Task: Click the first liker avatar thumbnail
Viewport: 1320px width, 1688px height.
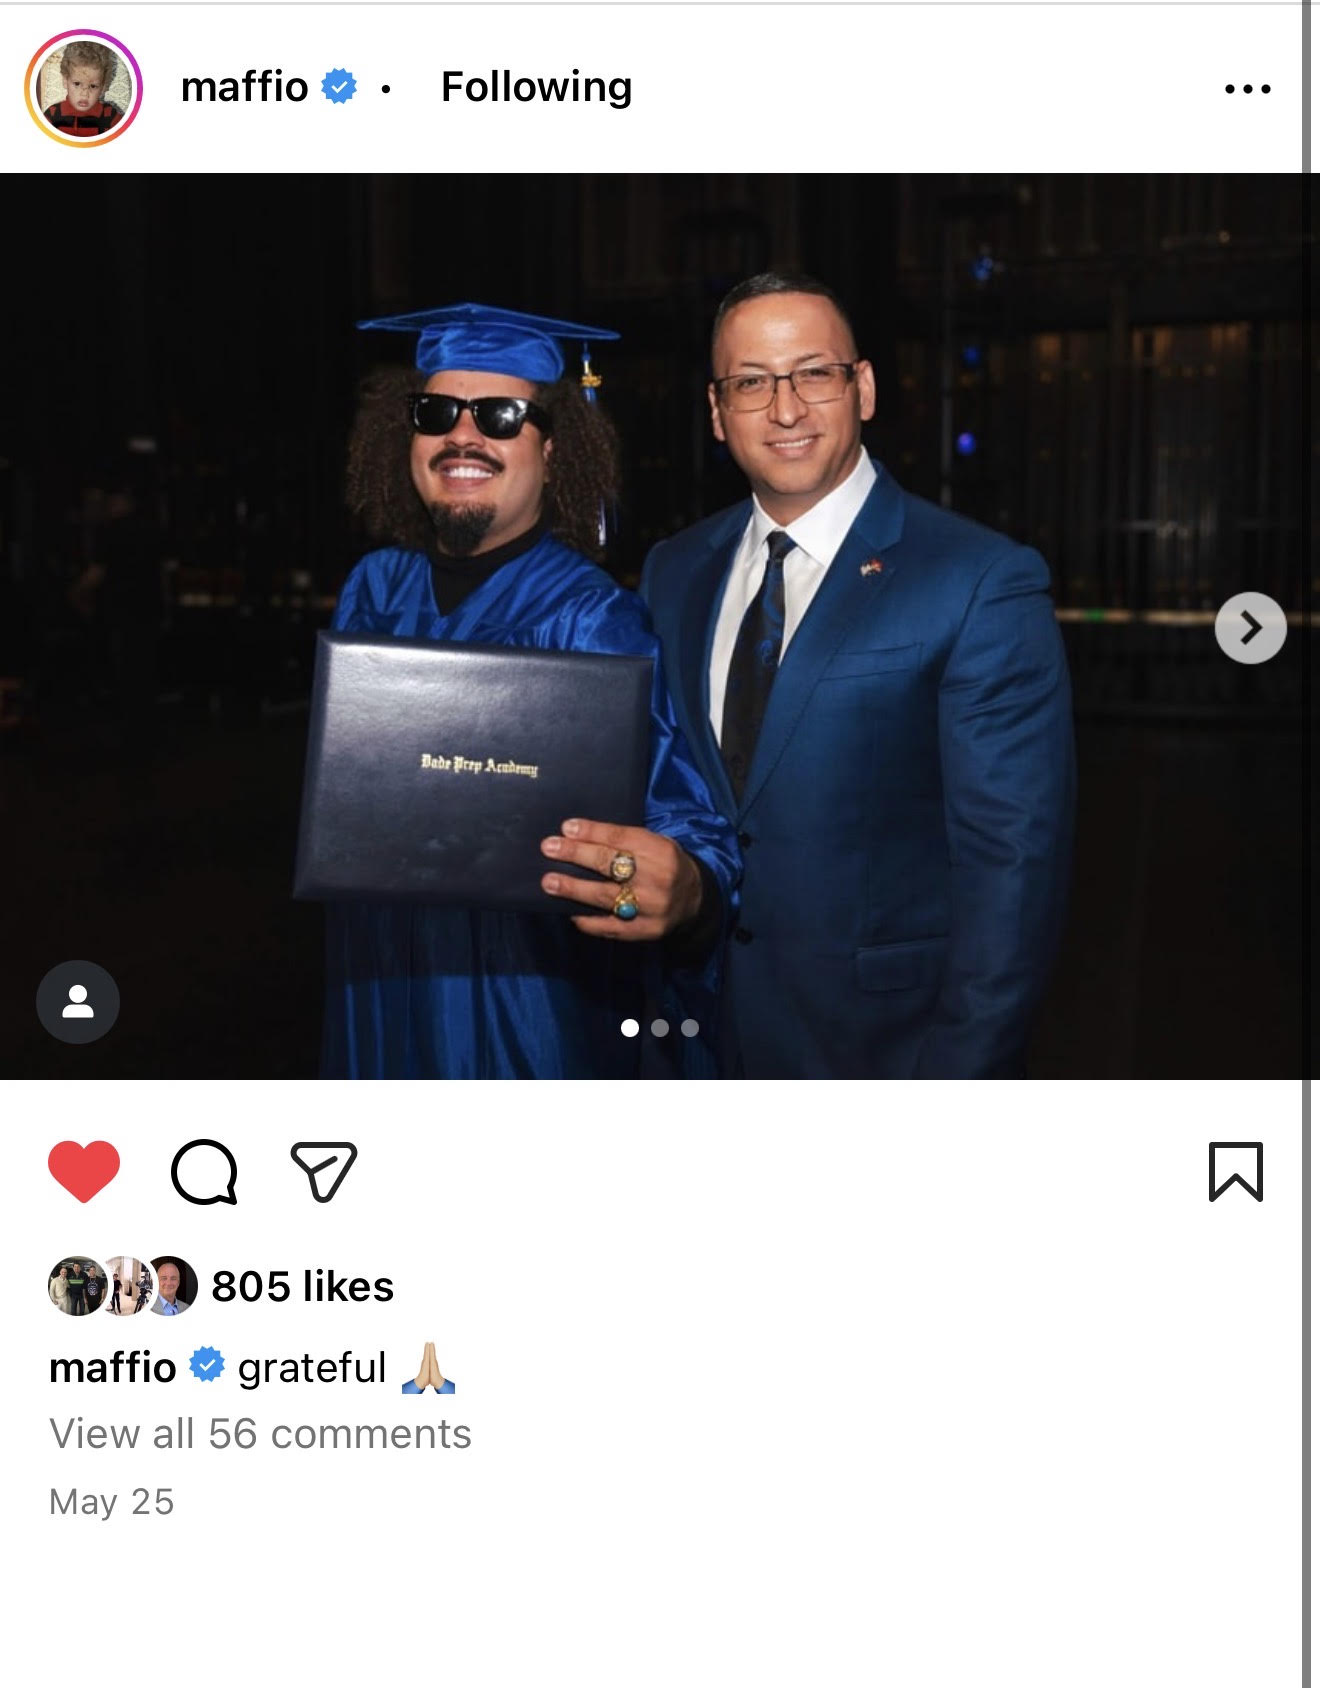Action: pyautogui.click(x=76, y=1286)
